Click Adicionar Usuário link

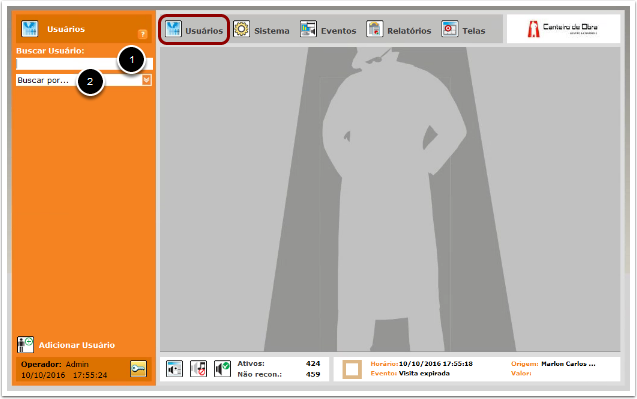coord(77,345)
